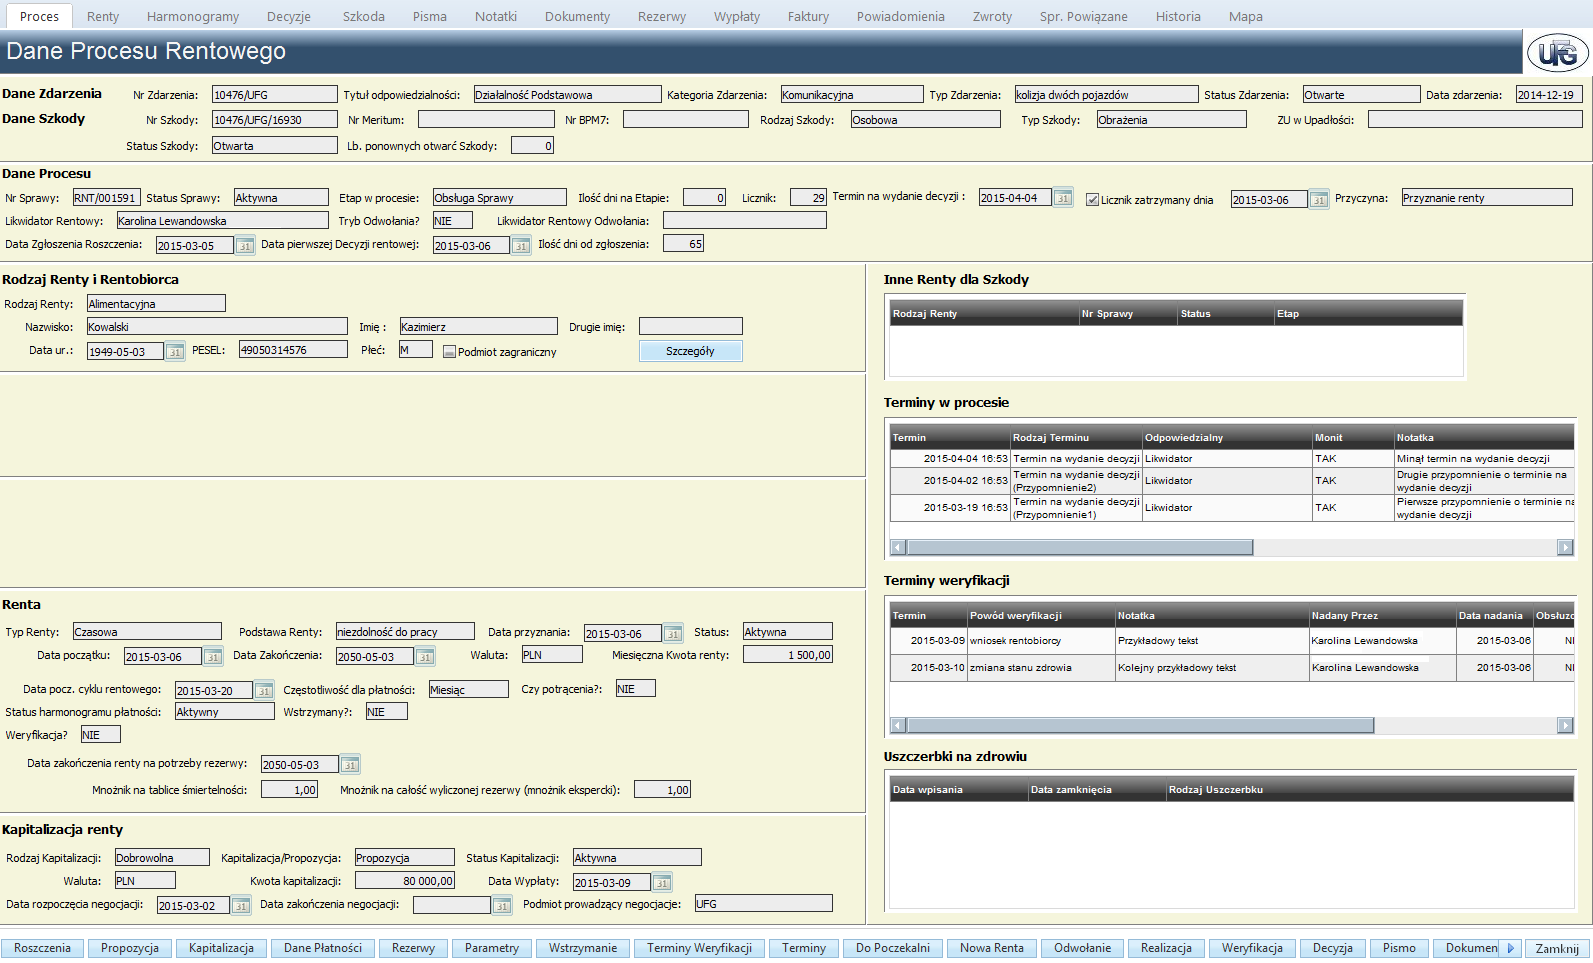This screenshot has height=963, width=1593.
Task: Click the Terminy Weryfikacji button
Action: (x=700, y=948)
